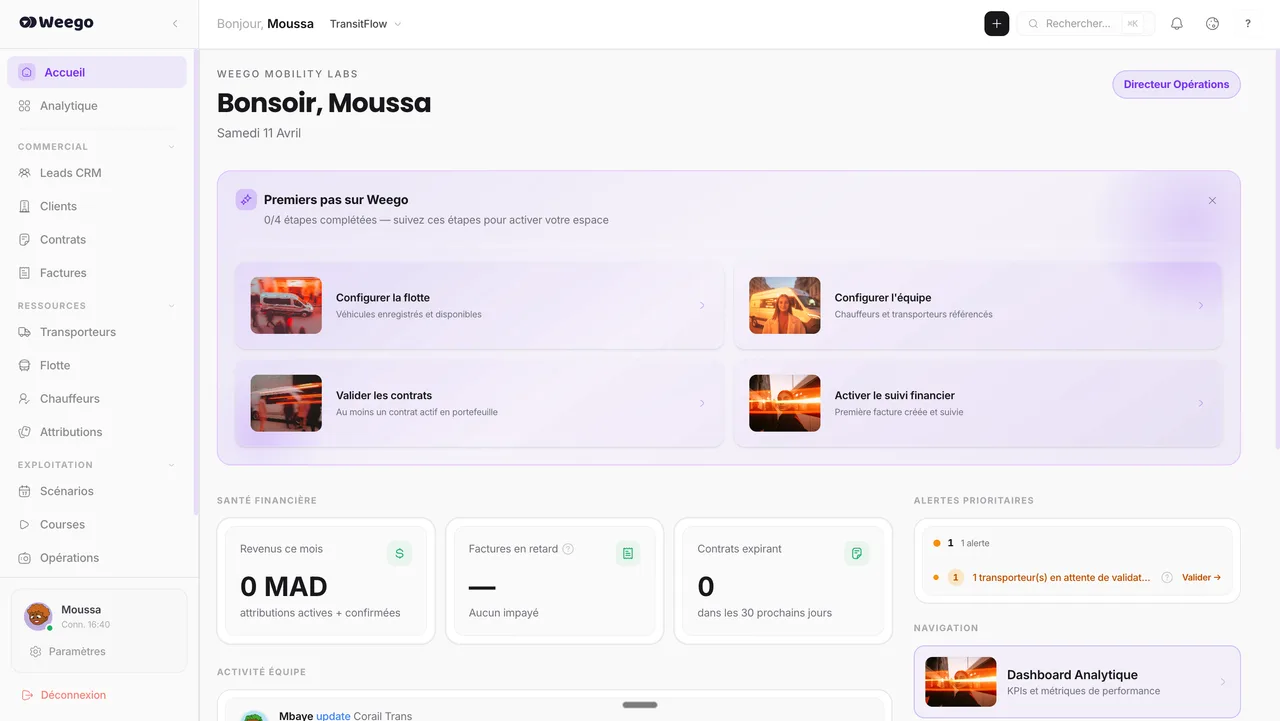Open Attributions from the sidebar
The width and height of the screenshot is (1280, 721).
pos(72,431)
